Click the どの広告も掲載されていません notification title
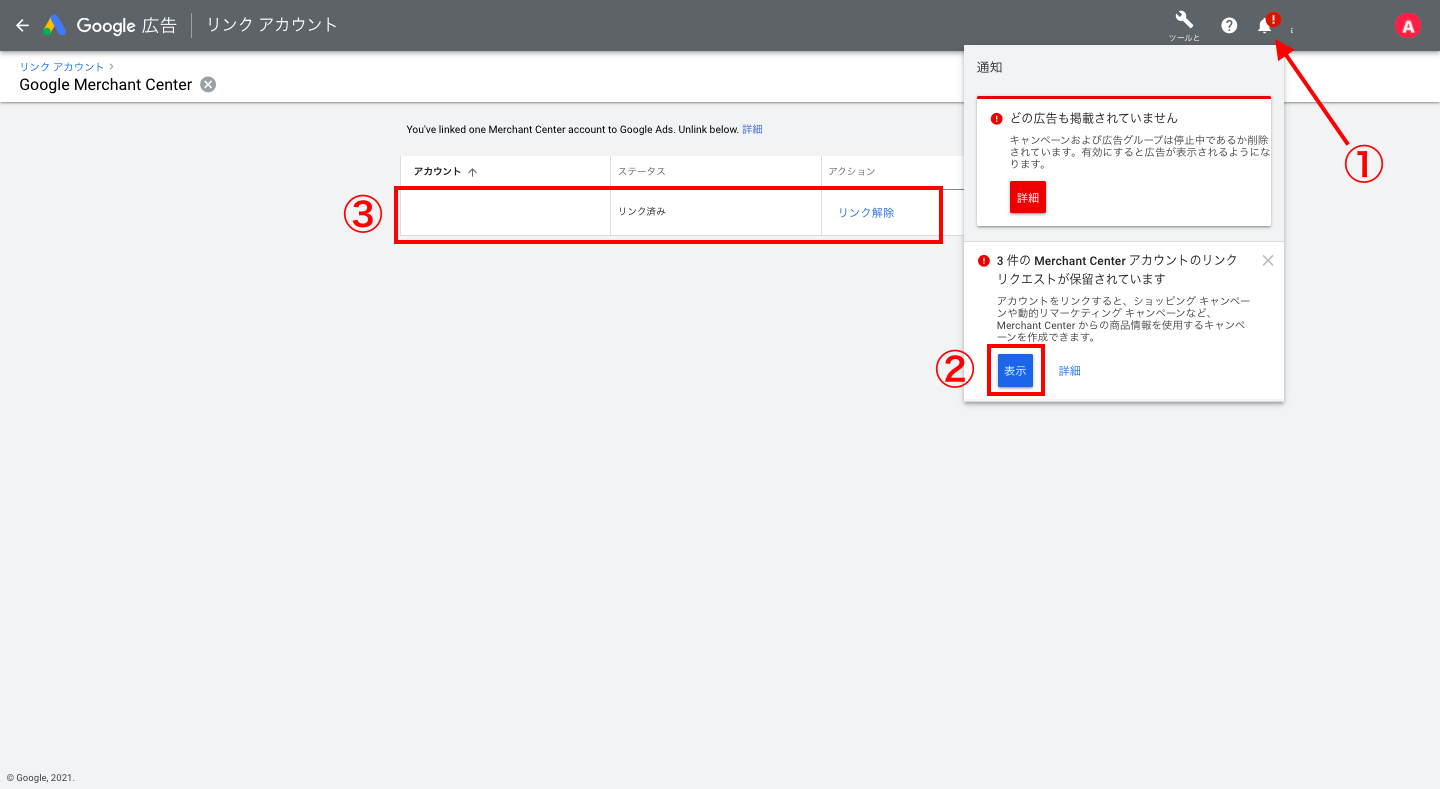 (1094, 118)
